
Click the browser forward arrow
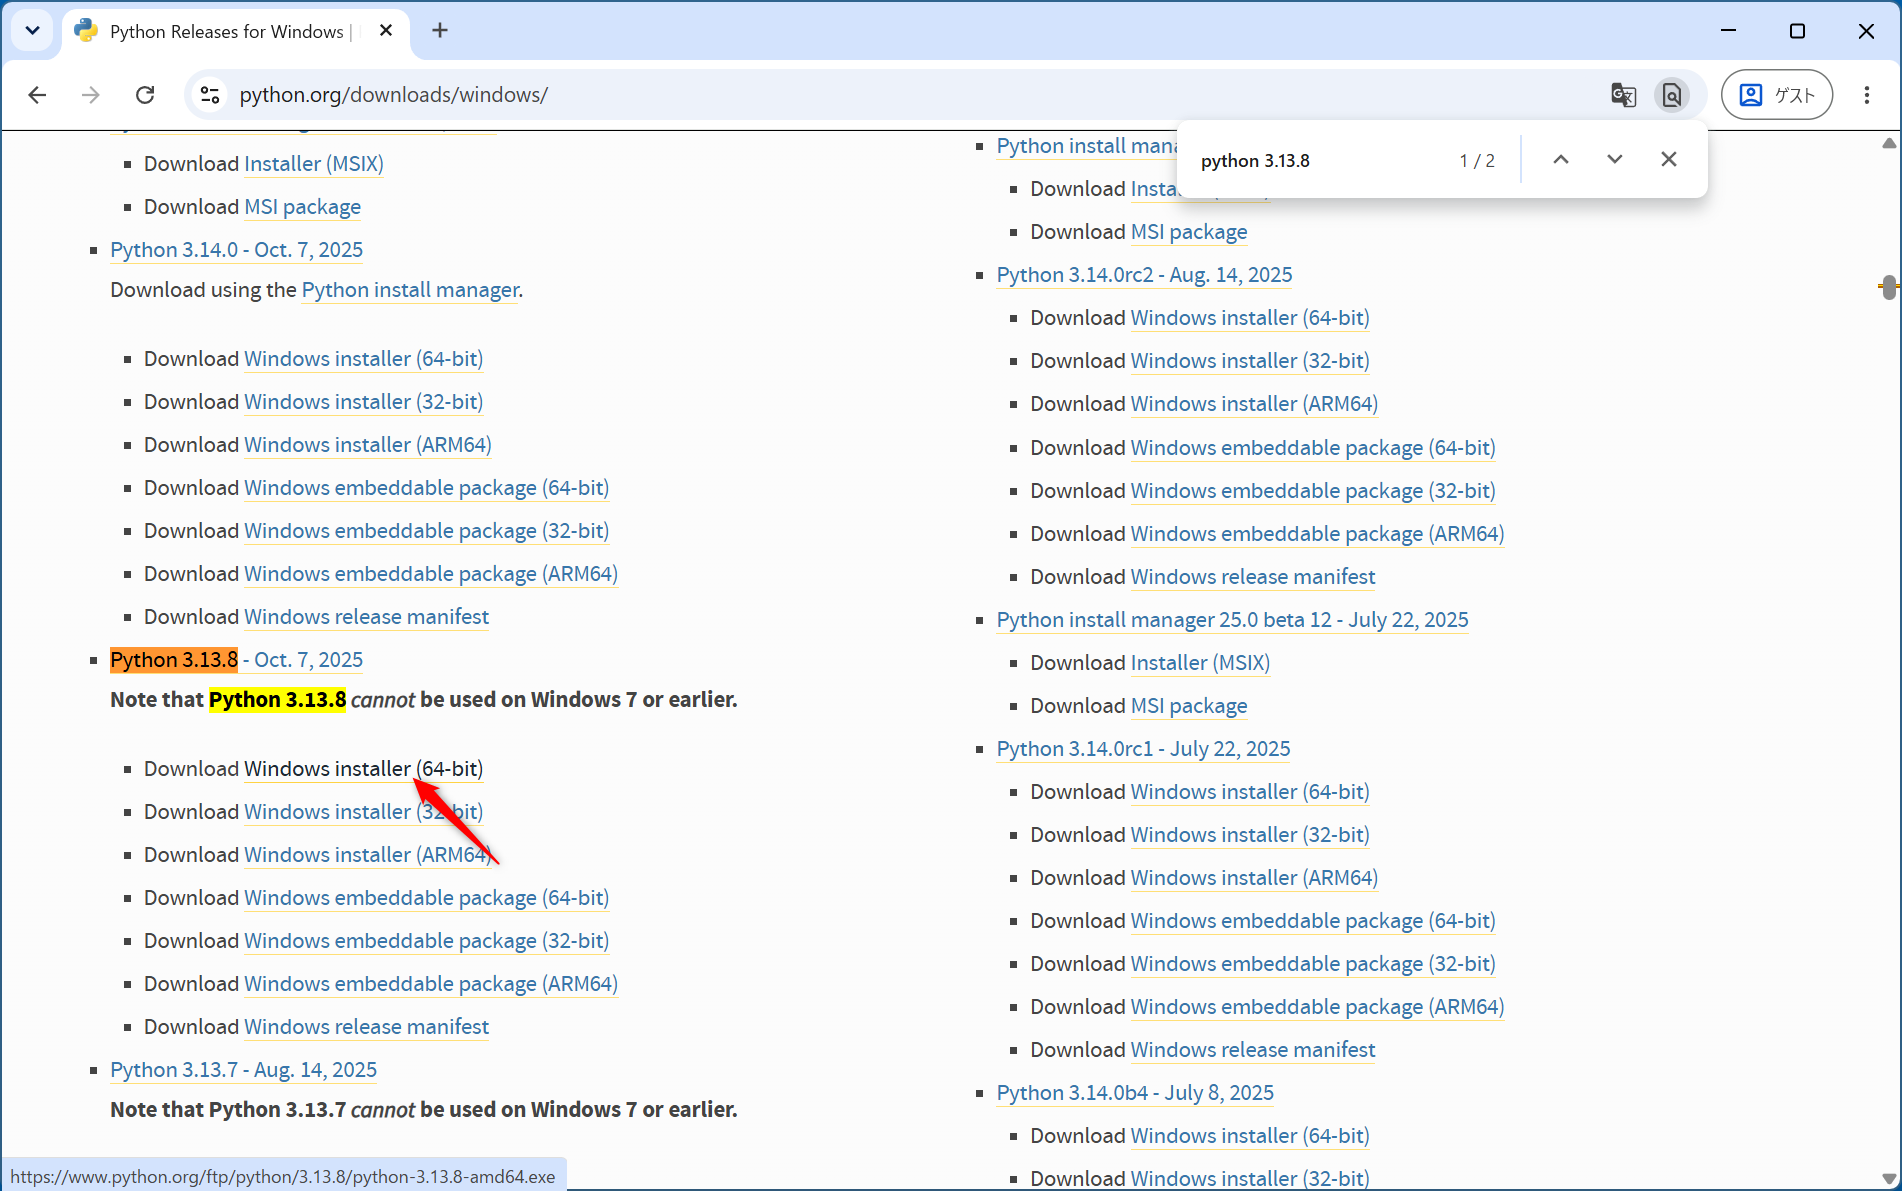click(91, 95)
